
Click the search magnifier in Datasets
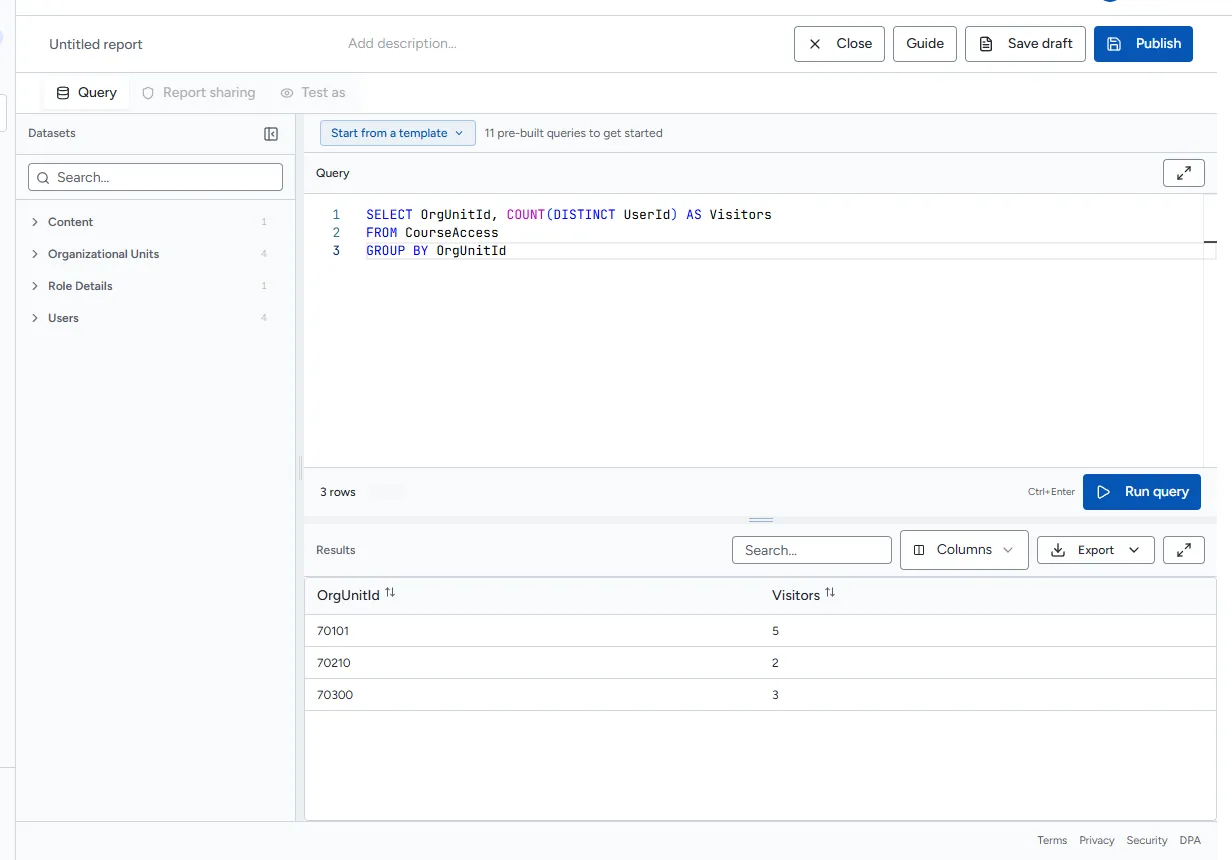pyautogui.click(x=43, y=178)
